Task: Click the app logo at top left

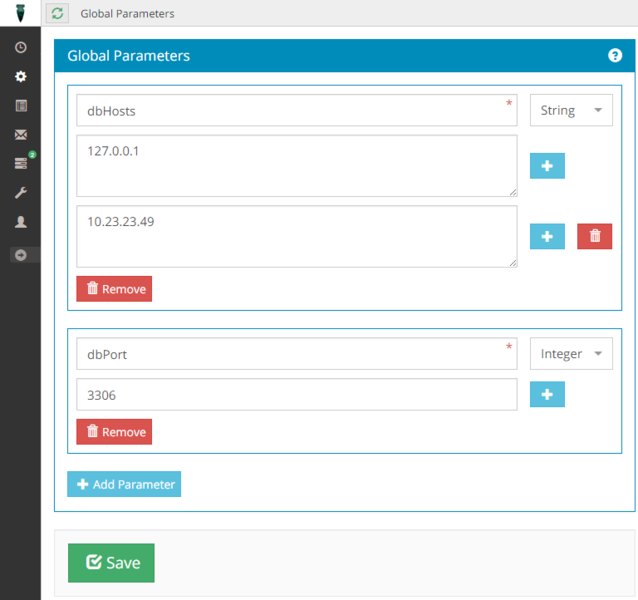Action: click(x=20, y=13)
